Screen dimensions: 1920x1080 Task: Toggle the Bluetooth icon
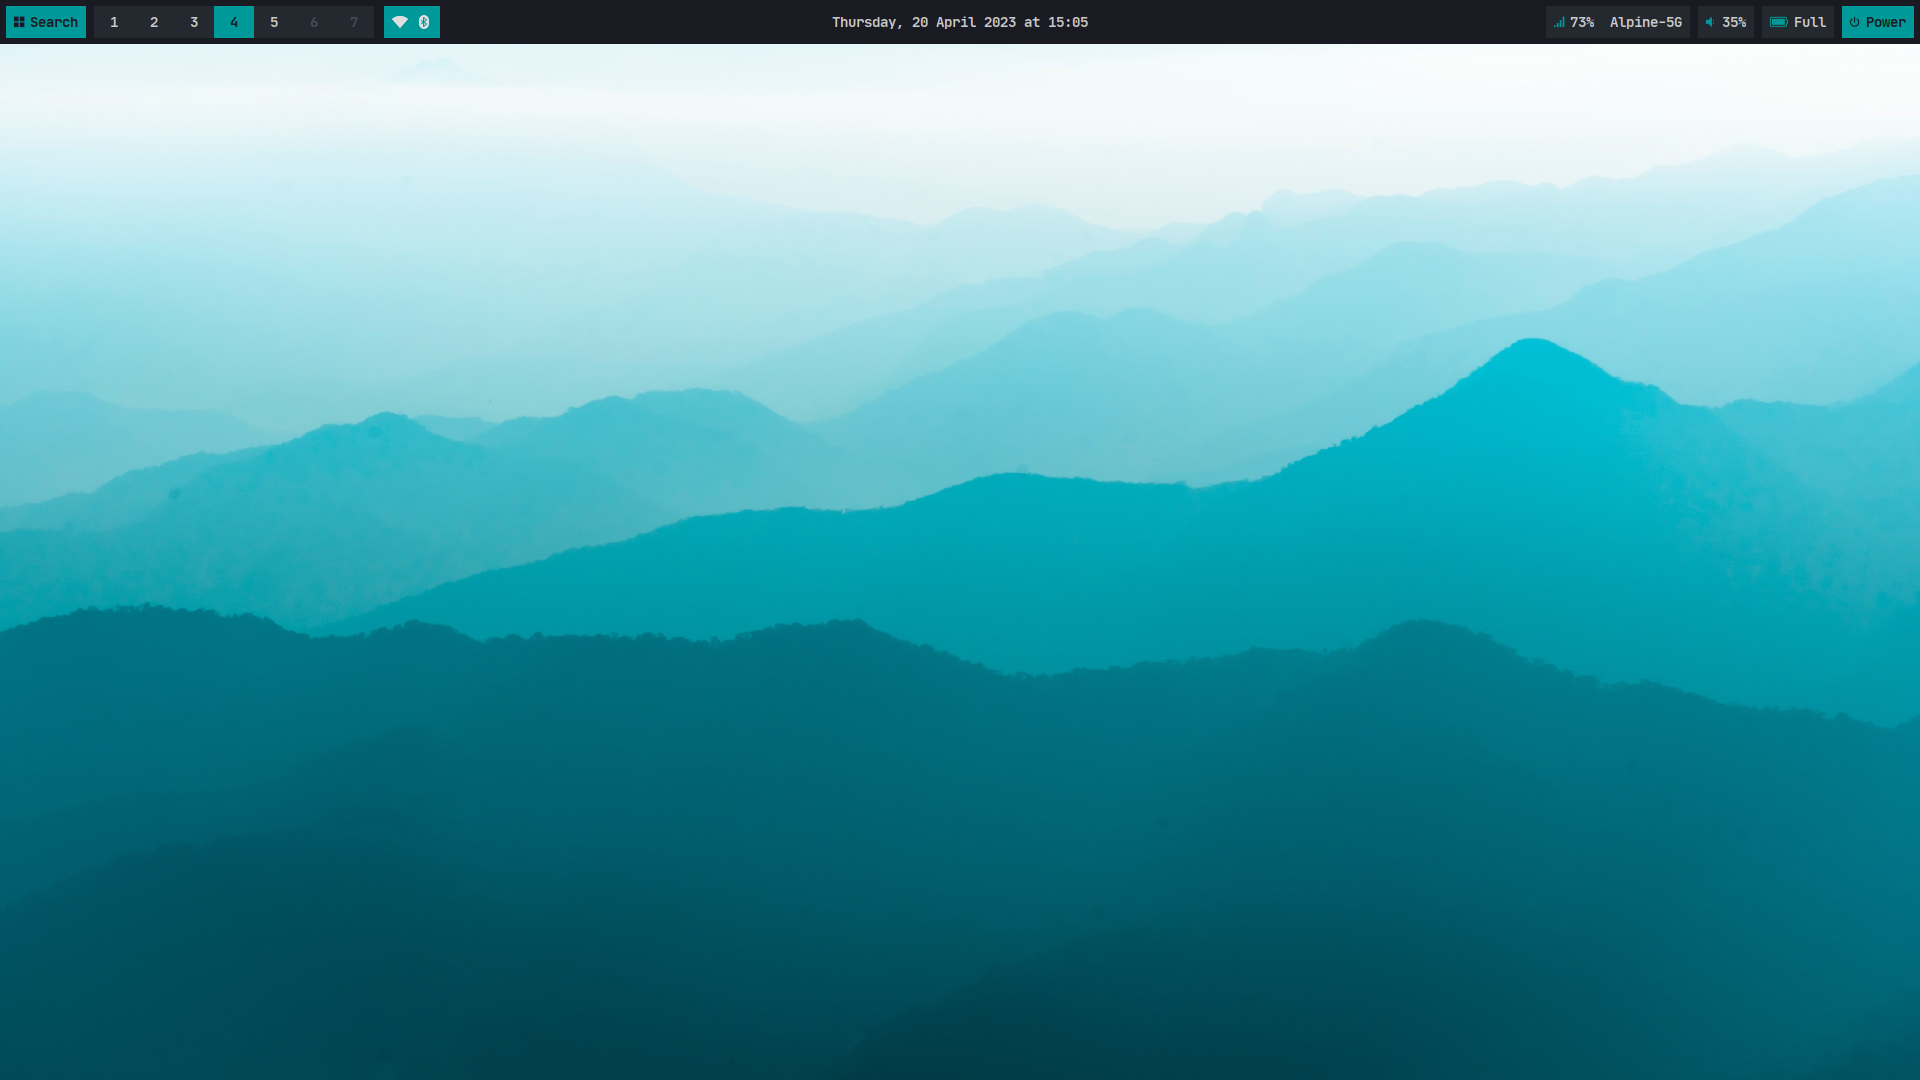tap(424, 22)
